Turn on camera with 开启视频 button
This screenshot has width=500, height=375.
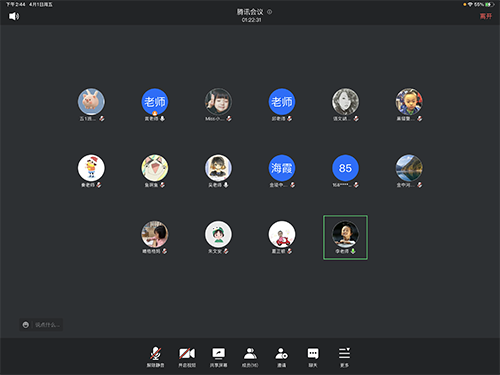tap(187, 357)
